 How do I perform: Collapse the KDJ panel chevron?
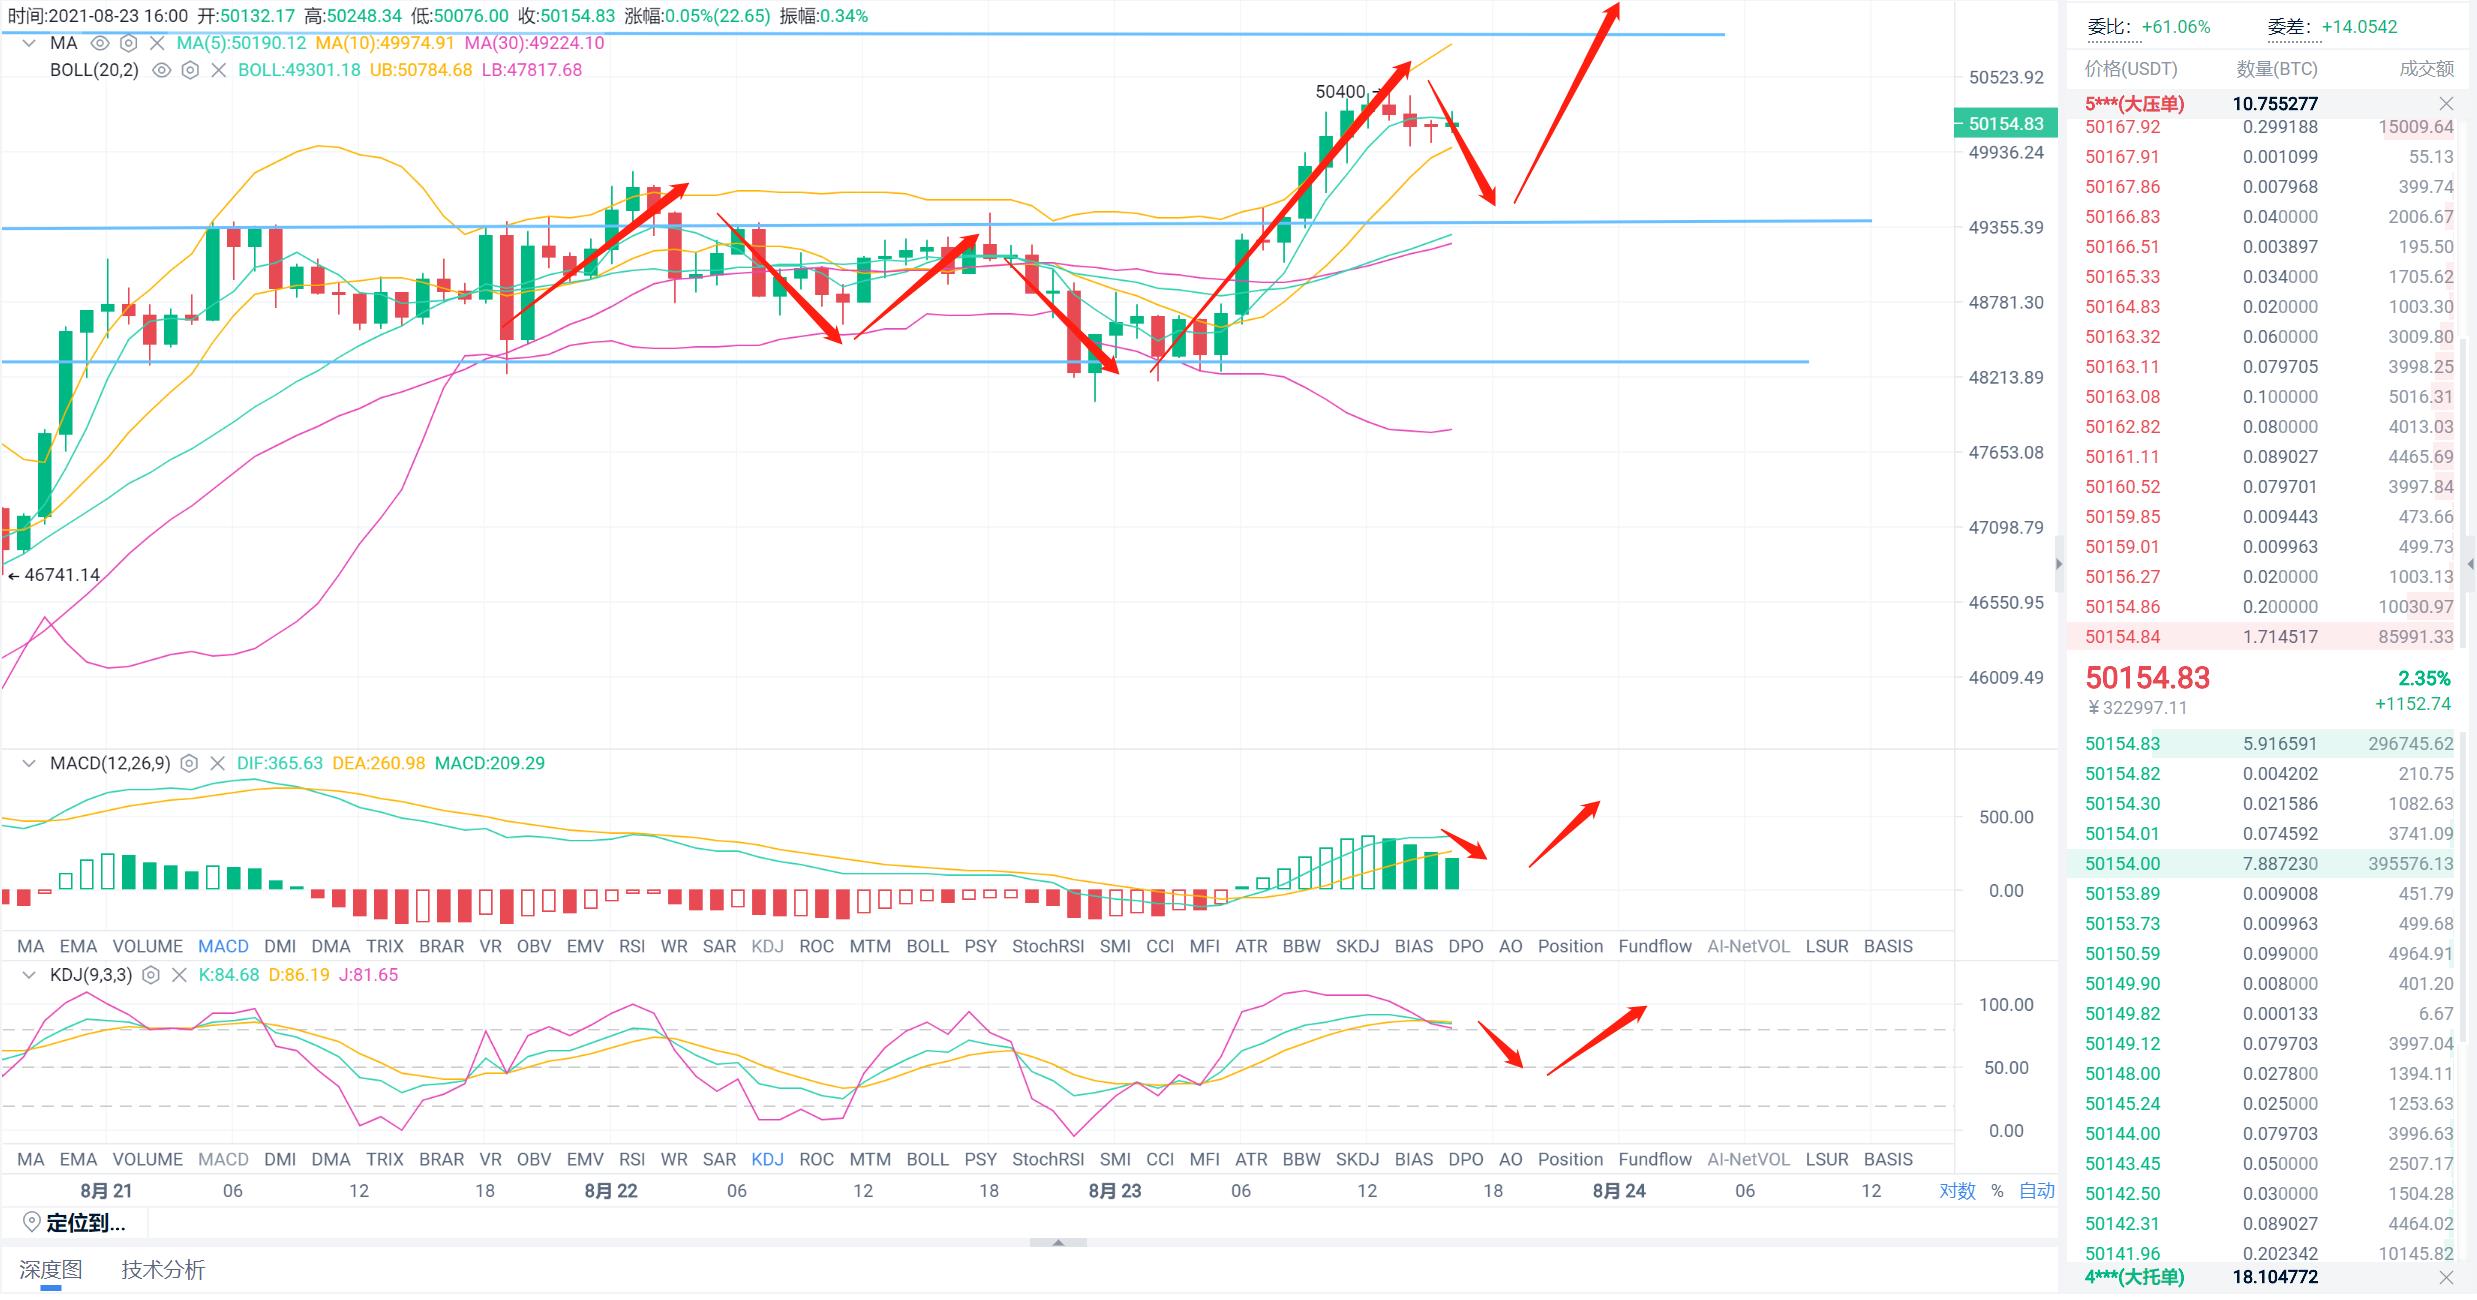pyautogui.click(x=29, y=975)
